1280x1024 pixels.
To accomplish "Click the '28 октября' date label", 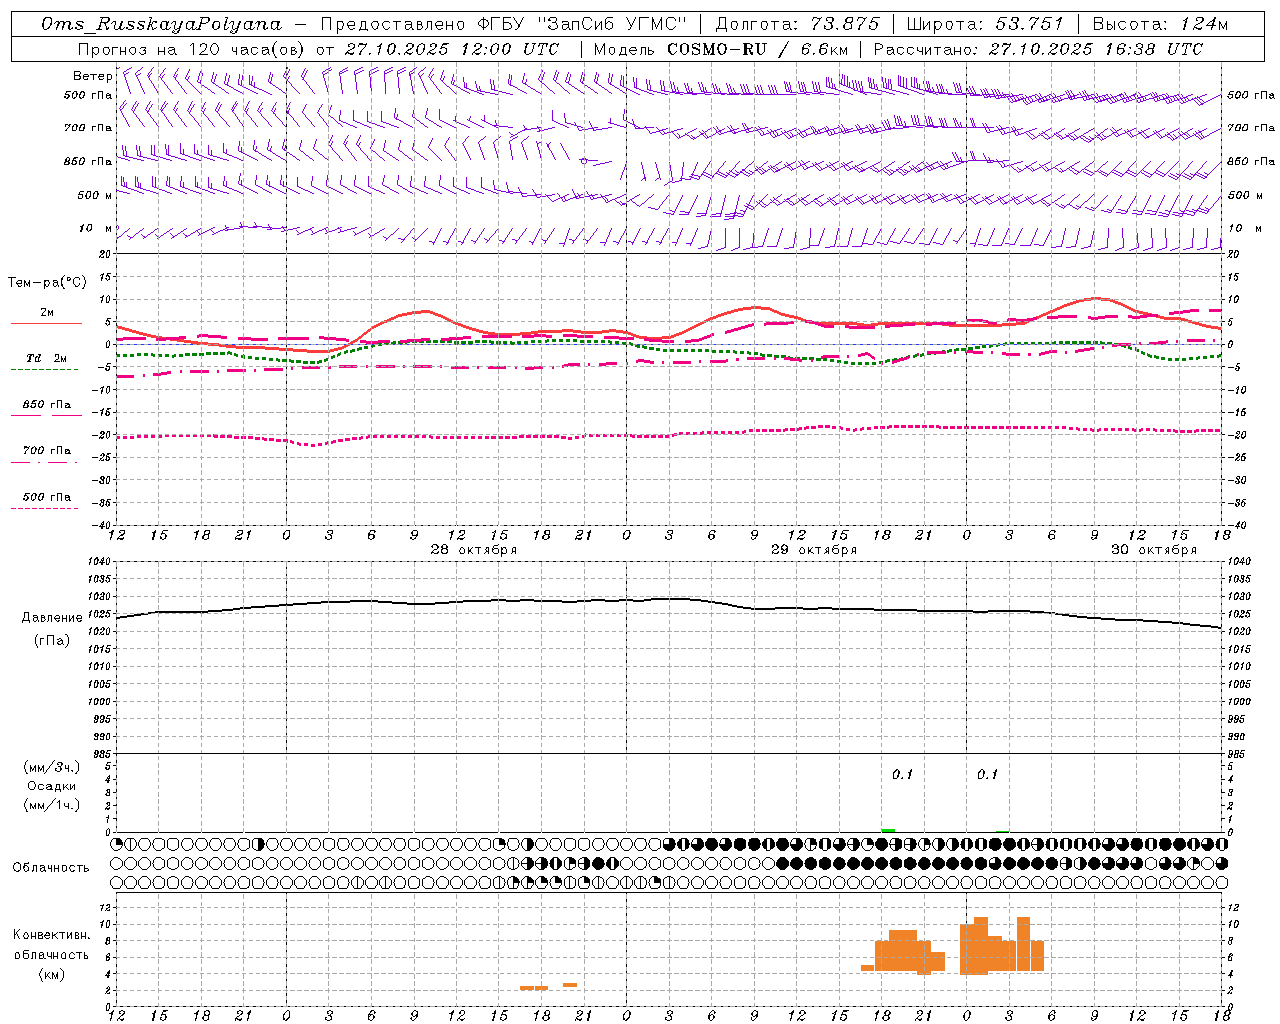I will pos(474,550).
